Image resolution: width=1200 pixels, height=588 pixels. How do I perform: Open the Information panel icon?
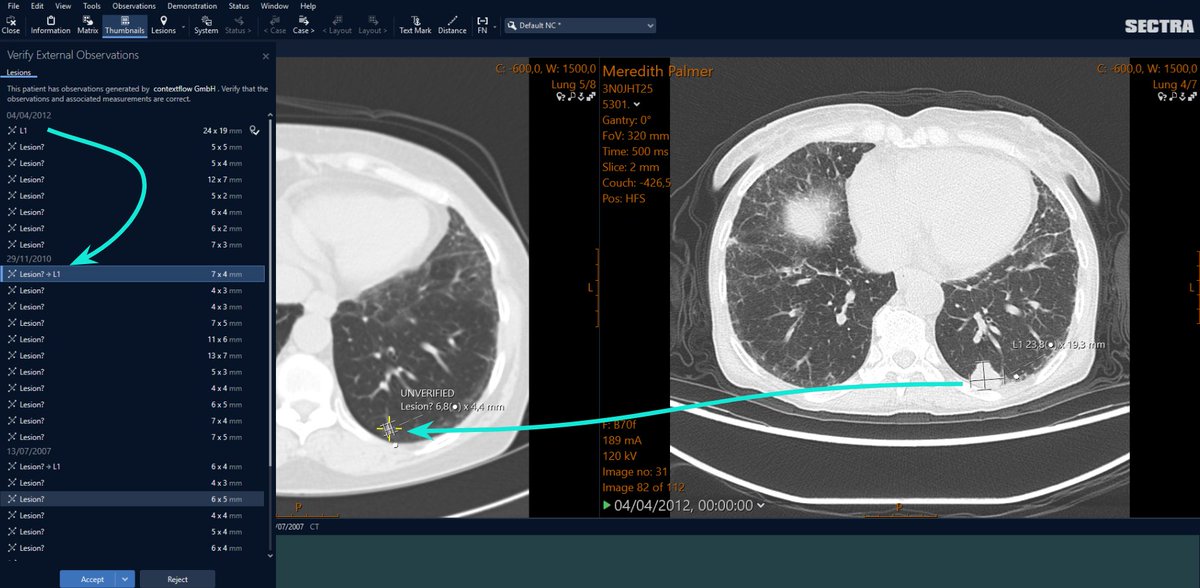[x=50, y=24]
